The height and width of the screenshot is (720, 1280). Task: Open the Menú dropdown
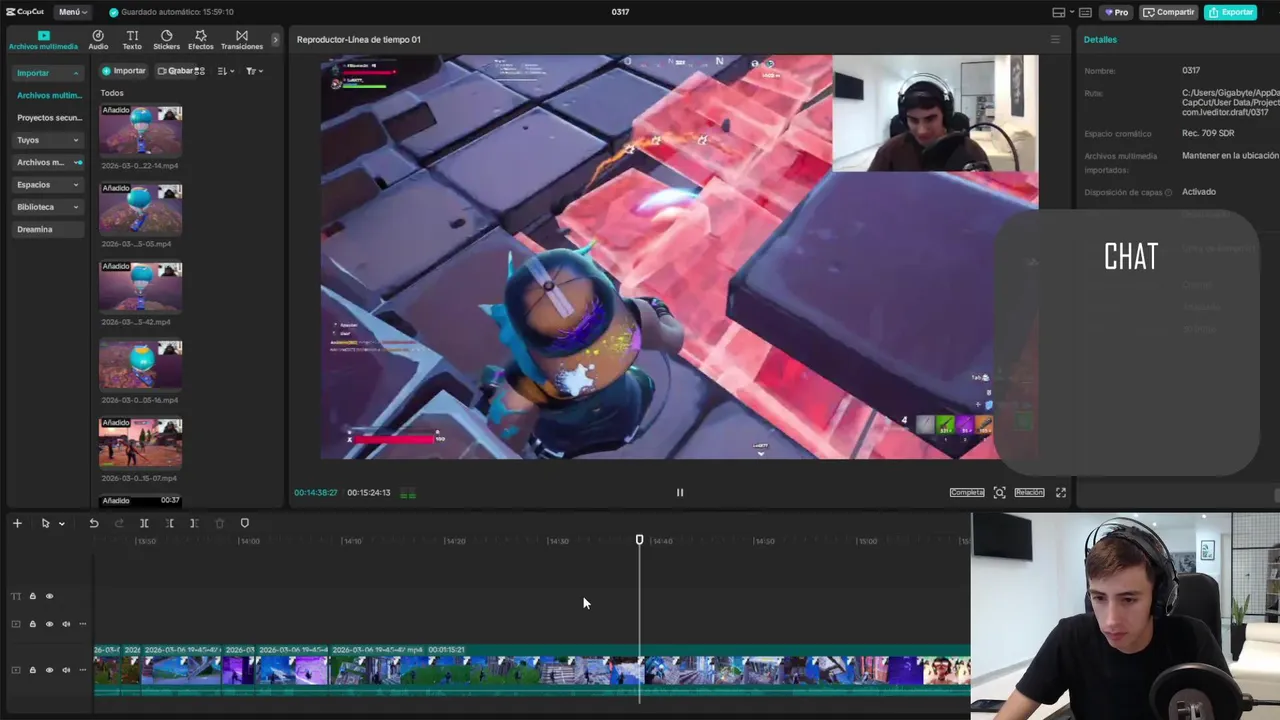[72, 12]
